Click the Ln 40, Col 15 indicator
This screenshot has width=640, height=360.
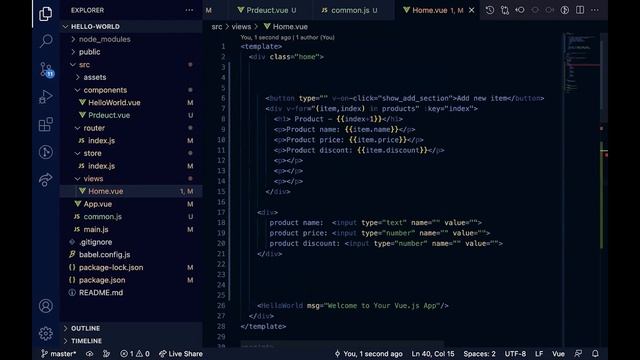pos(433,354)
